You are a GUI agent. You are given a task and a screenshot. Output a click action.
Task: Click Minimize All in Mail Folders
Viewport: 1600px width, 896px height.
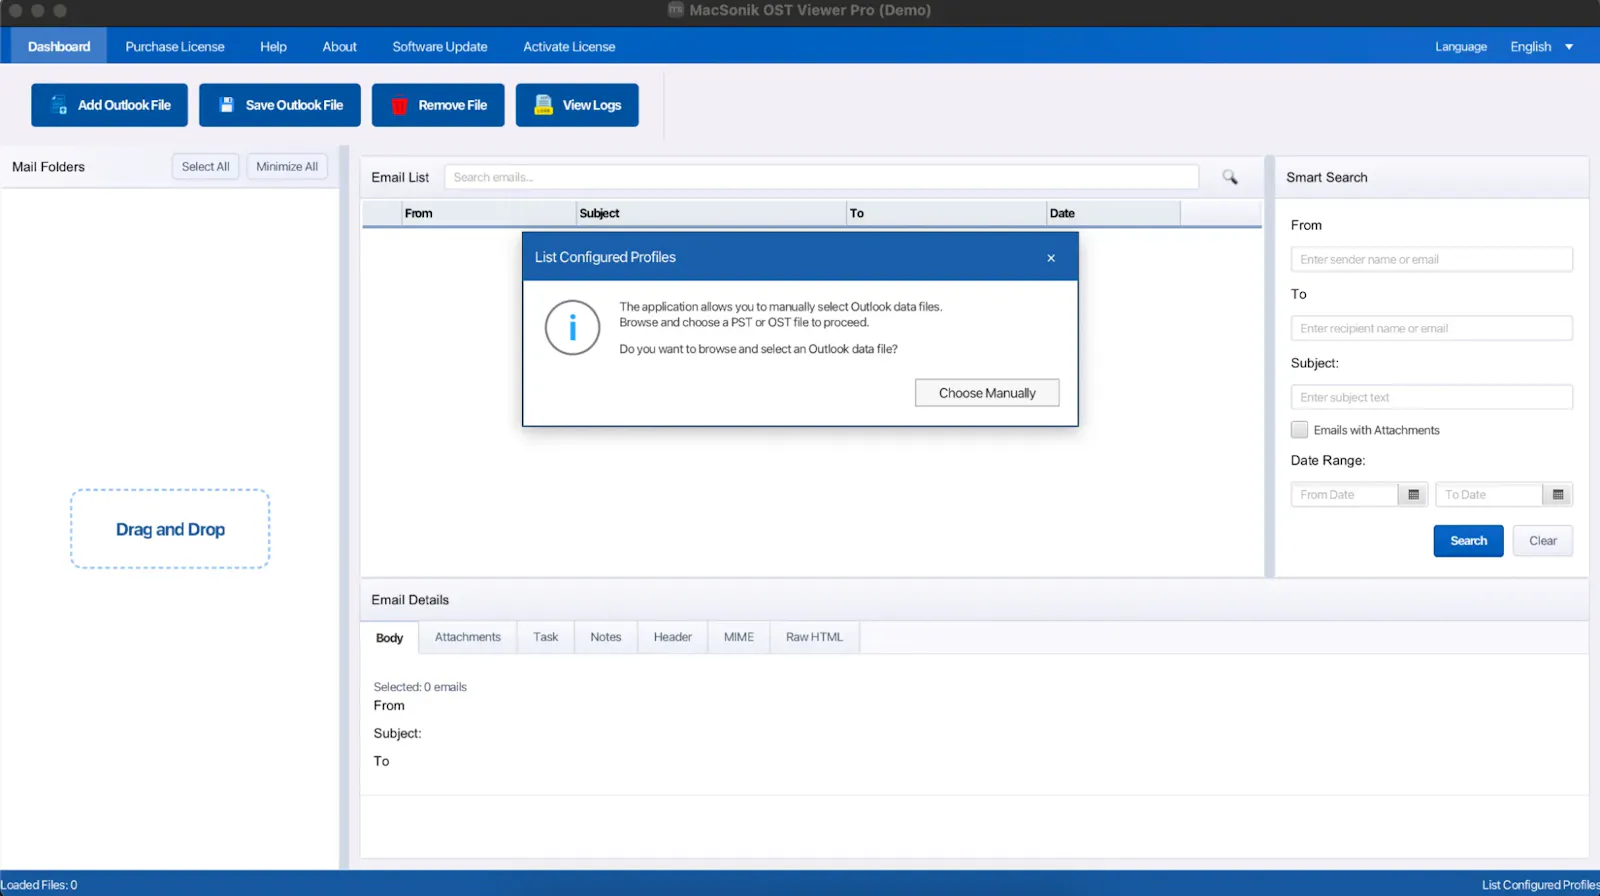pos(287,167)
